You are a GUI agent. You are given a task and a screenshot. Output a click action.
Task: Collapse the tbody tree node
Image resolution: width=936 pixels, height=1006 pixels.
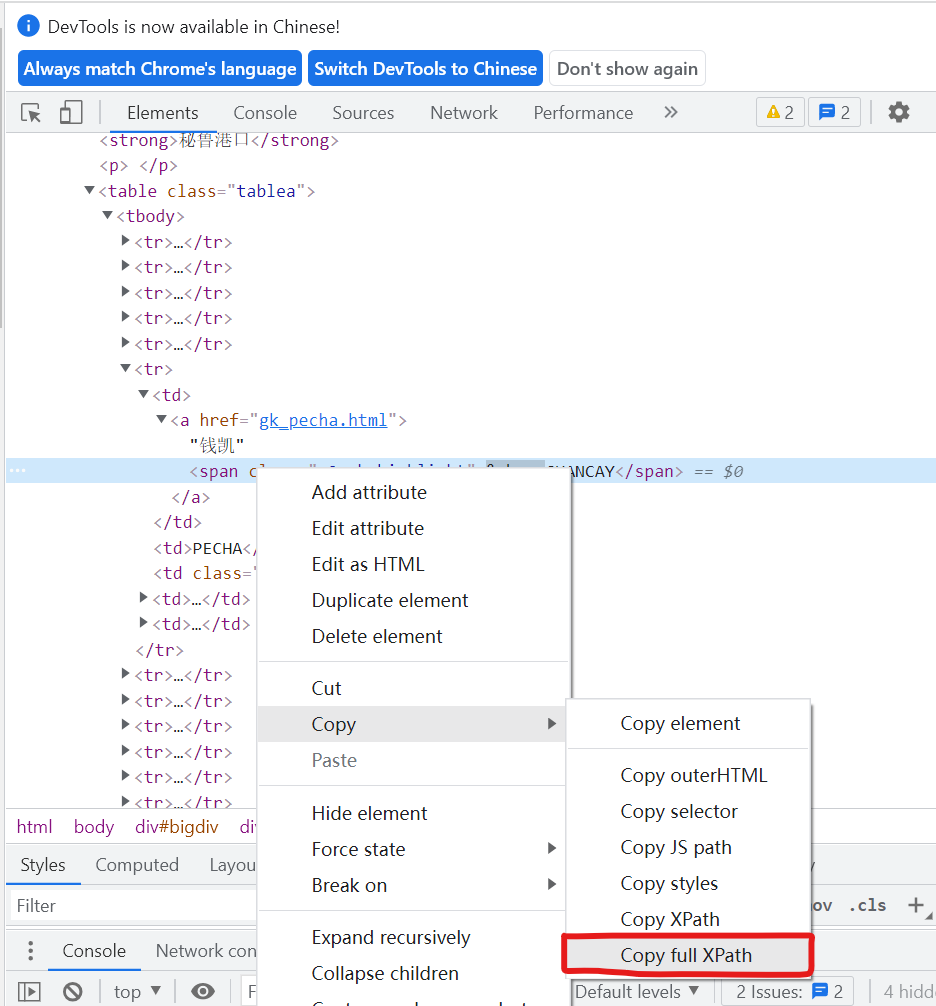107,215
